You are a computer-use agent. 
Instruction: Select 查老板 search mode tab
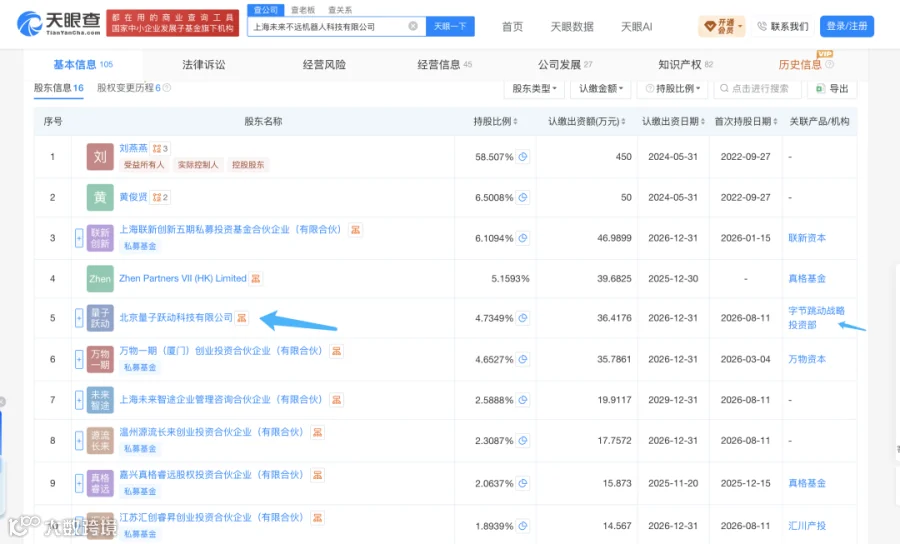pyautogui.click(x=302, y=10)
